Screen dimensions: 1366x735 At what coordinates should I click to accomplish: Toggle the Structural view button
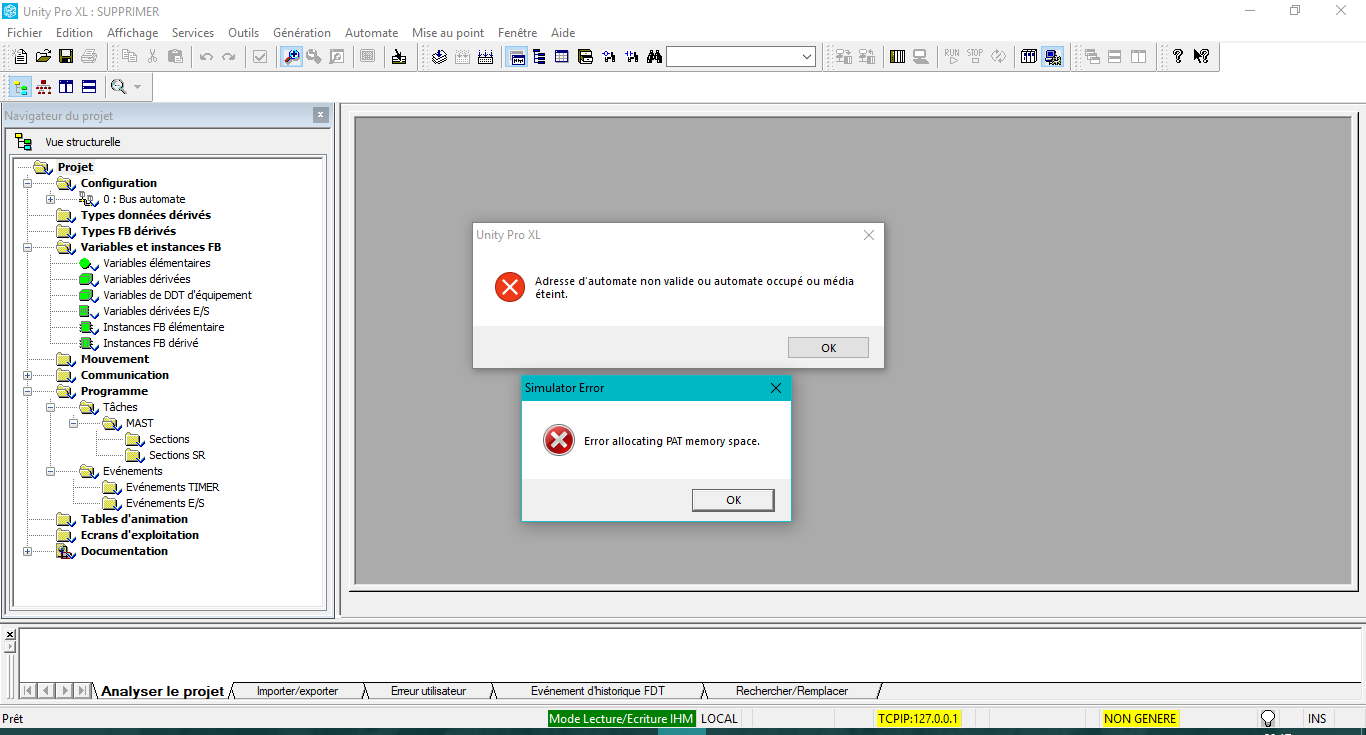pyautogui.click(x=20, y=87)
